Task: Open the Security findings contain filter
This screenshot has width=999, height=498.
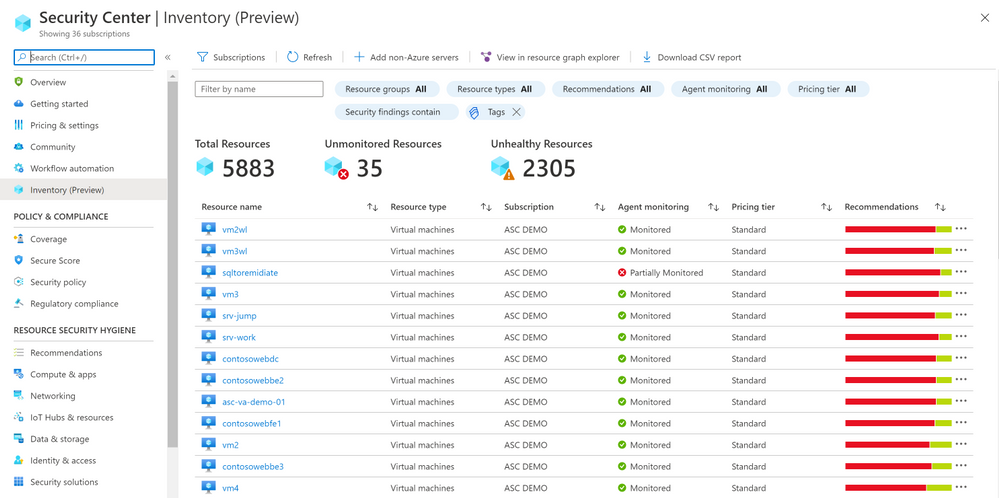Action: 396,112
